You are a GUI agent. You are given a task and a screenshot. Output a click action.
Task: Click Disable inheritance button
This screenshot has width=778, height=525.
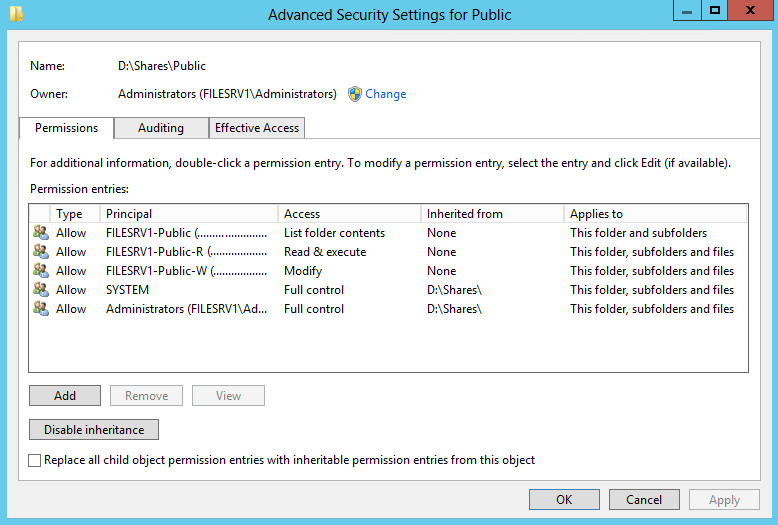[x=94, y=430]
